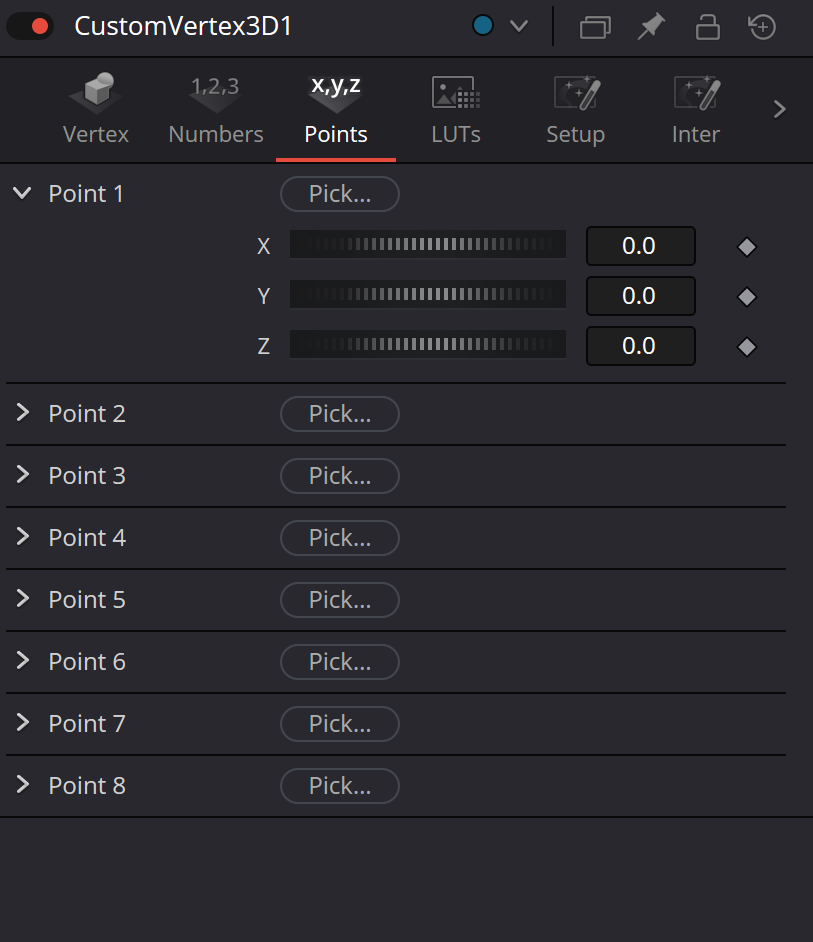Expand the Point 7 section
The image size is (813, 942).
(23, 722)
